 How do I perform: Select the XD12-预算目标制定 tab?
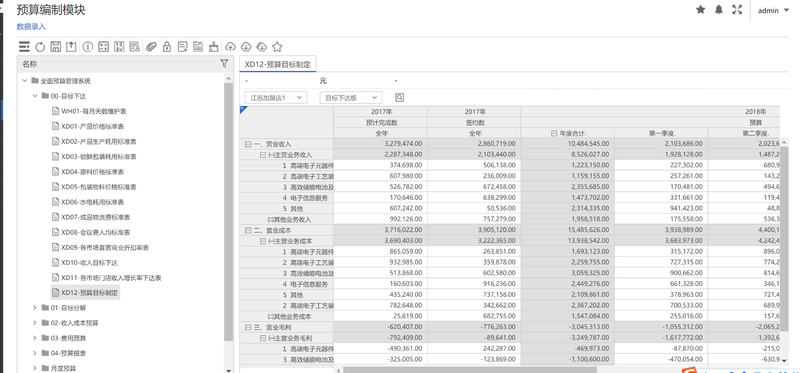pos(278,64)
